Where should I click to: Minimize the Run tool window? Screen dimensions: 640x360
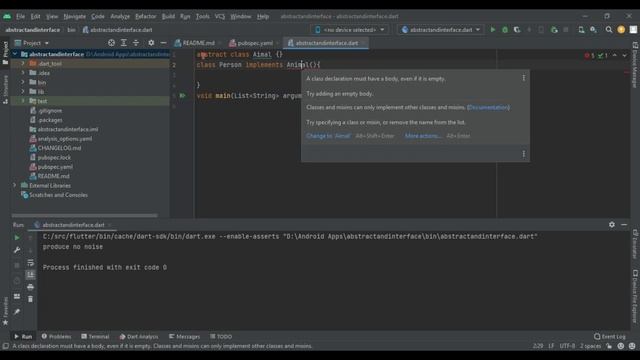[624, 224]
